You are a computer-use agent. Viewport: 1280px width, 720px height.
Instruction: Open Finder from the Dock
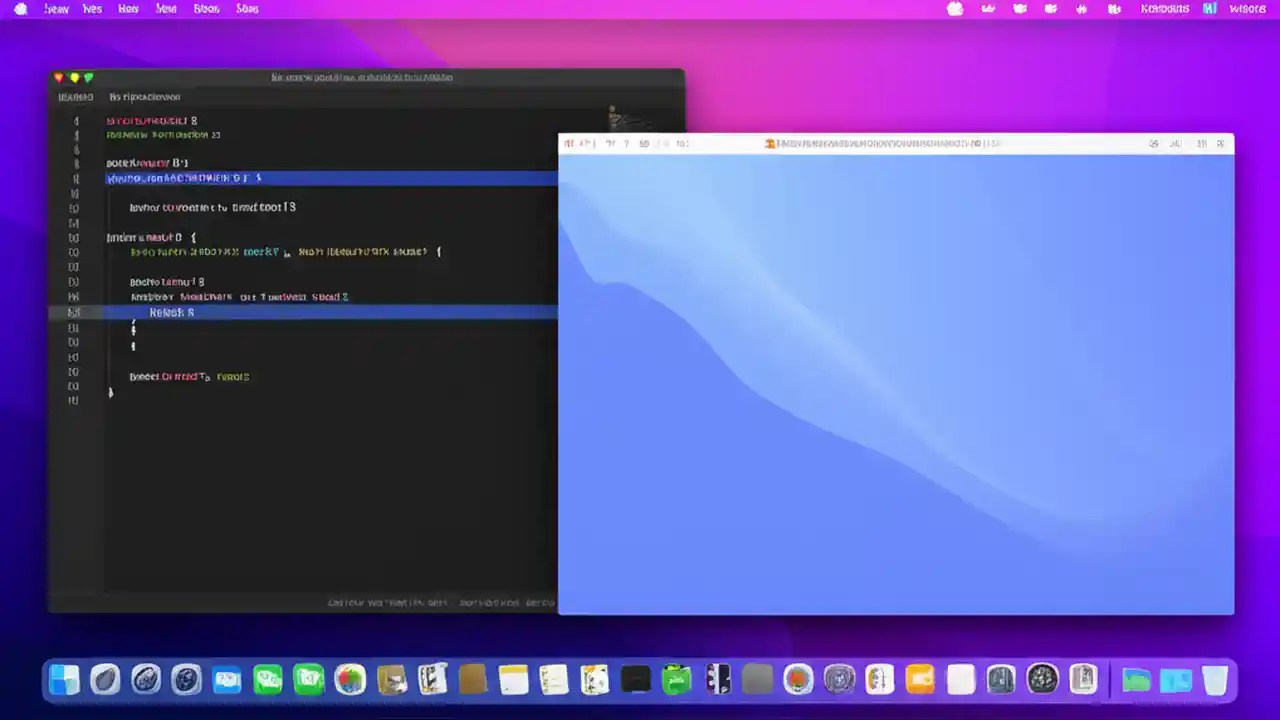(x=63, y=680)
